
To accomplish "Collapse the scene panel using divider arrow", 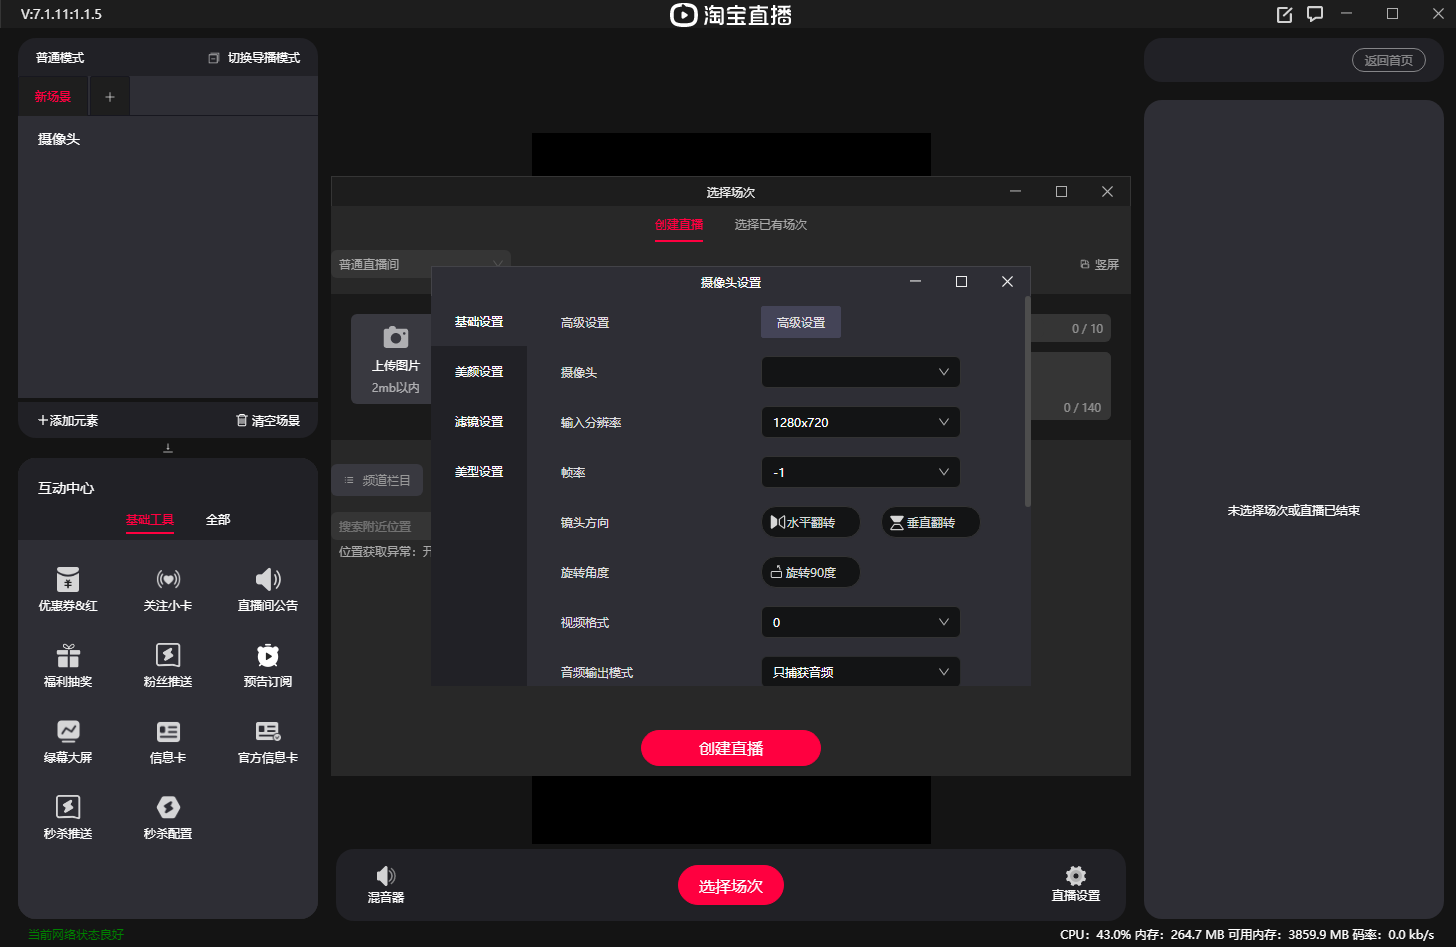I will [x=168, y=448].
